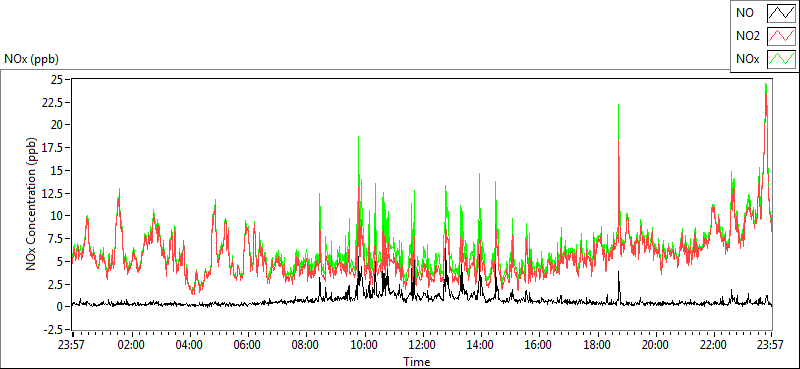Click the NOx green plot legend swatch
Viewport: 800px width, 369px height.
(781, 59)
